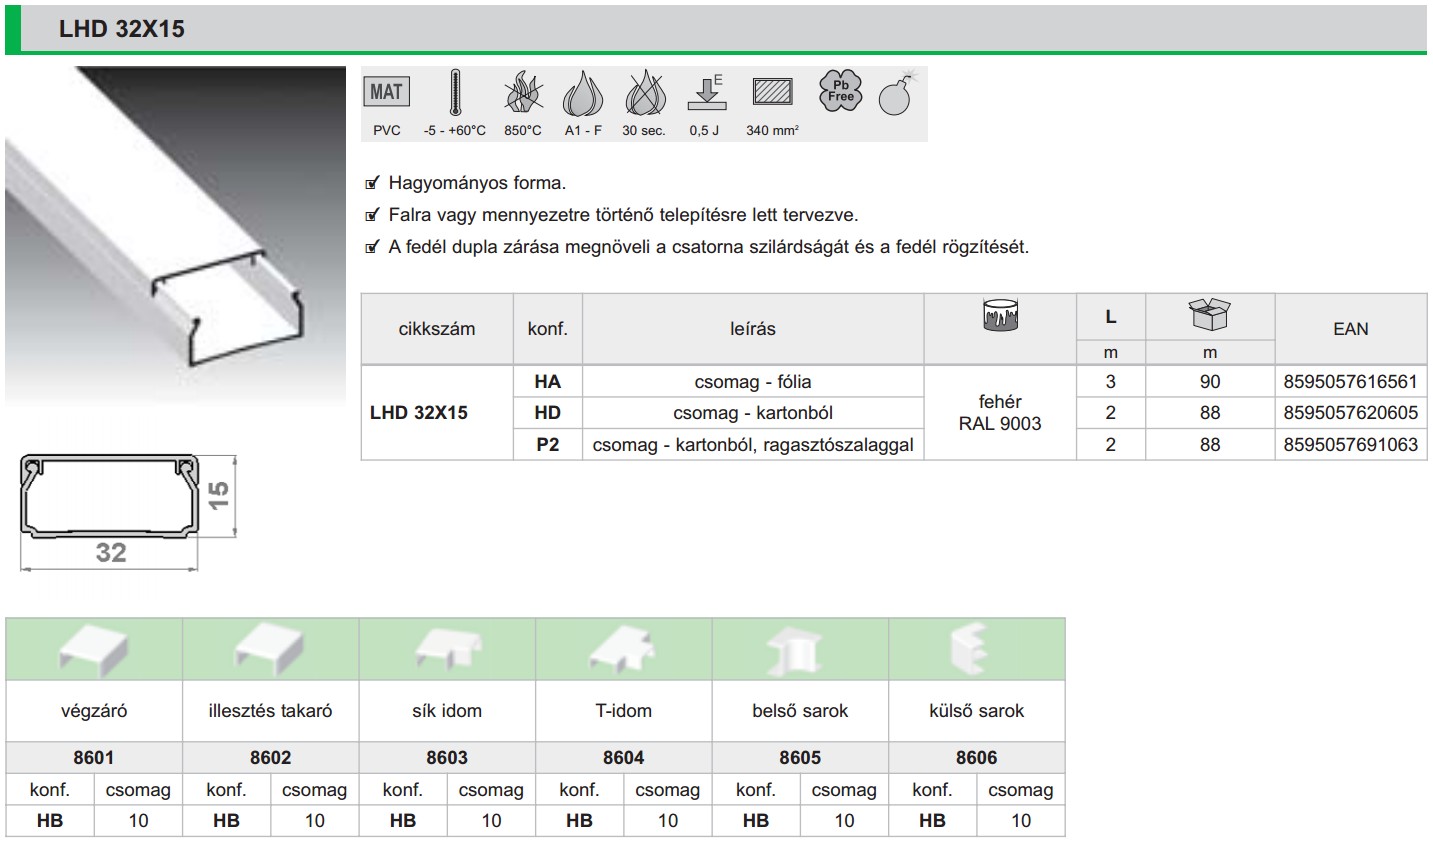Viewport: 1433px width, 846px height.
Task: Click the open box packaging header icon
Action: [x=1209, y=314]
